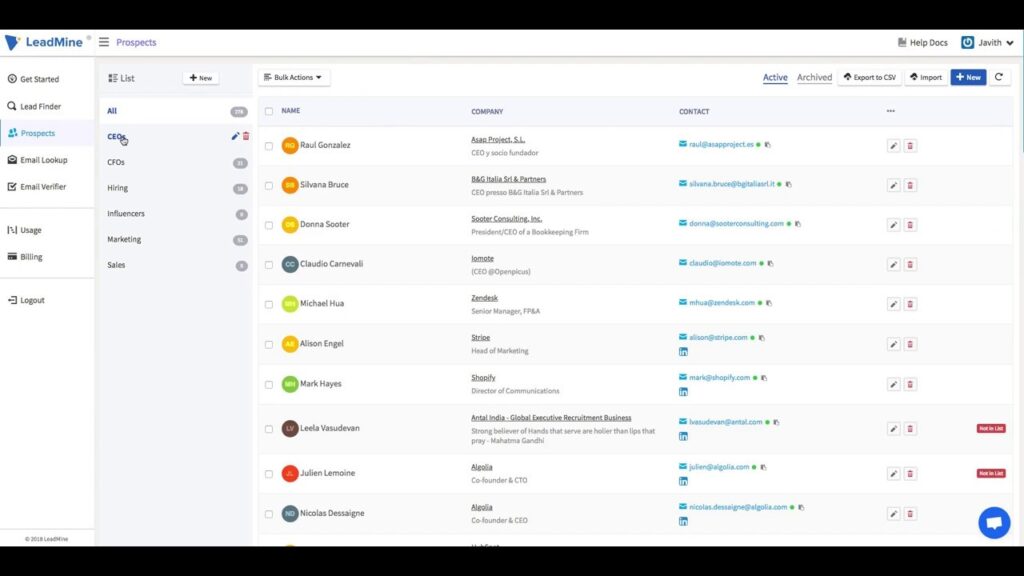
Task: Open the Zendesk company link
Action: (484, 298)
